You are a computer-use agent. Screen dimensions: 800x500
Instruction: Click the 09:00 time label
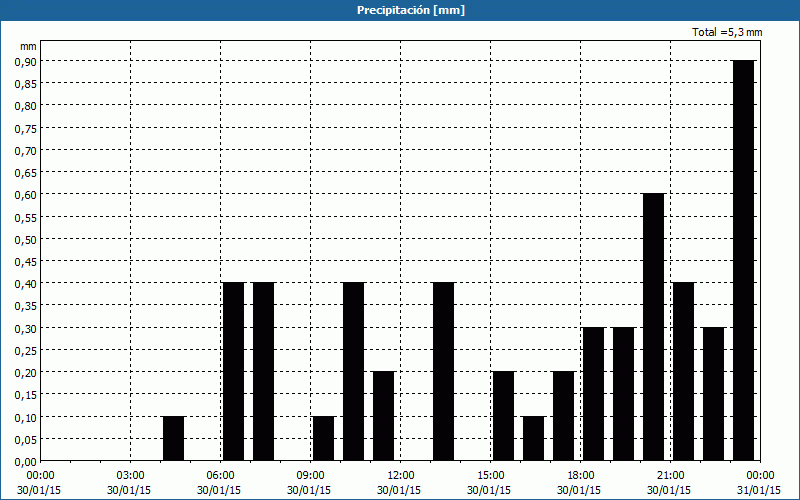pyautogui.click(x=311, y=476)
